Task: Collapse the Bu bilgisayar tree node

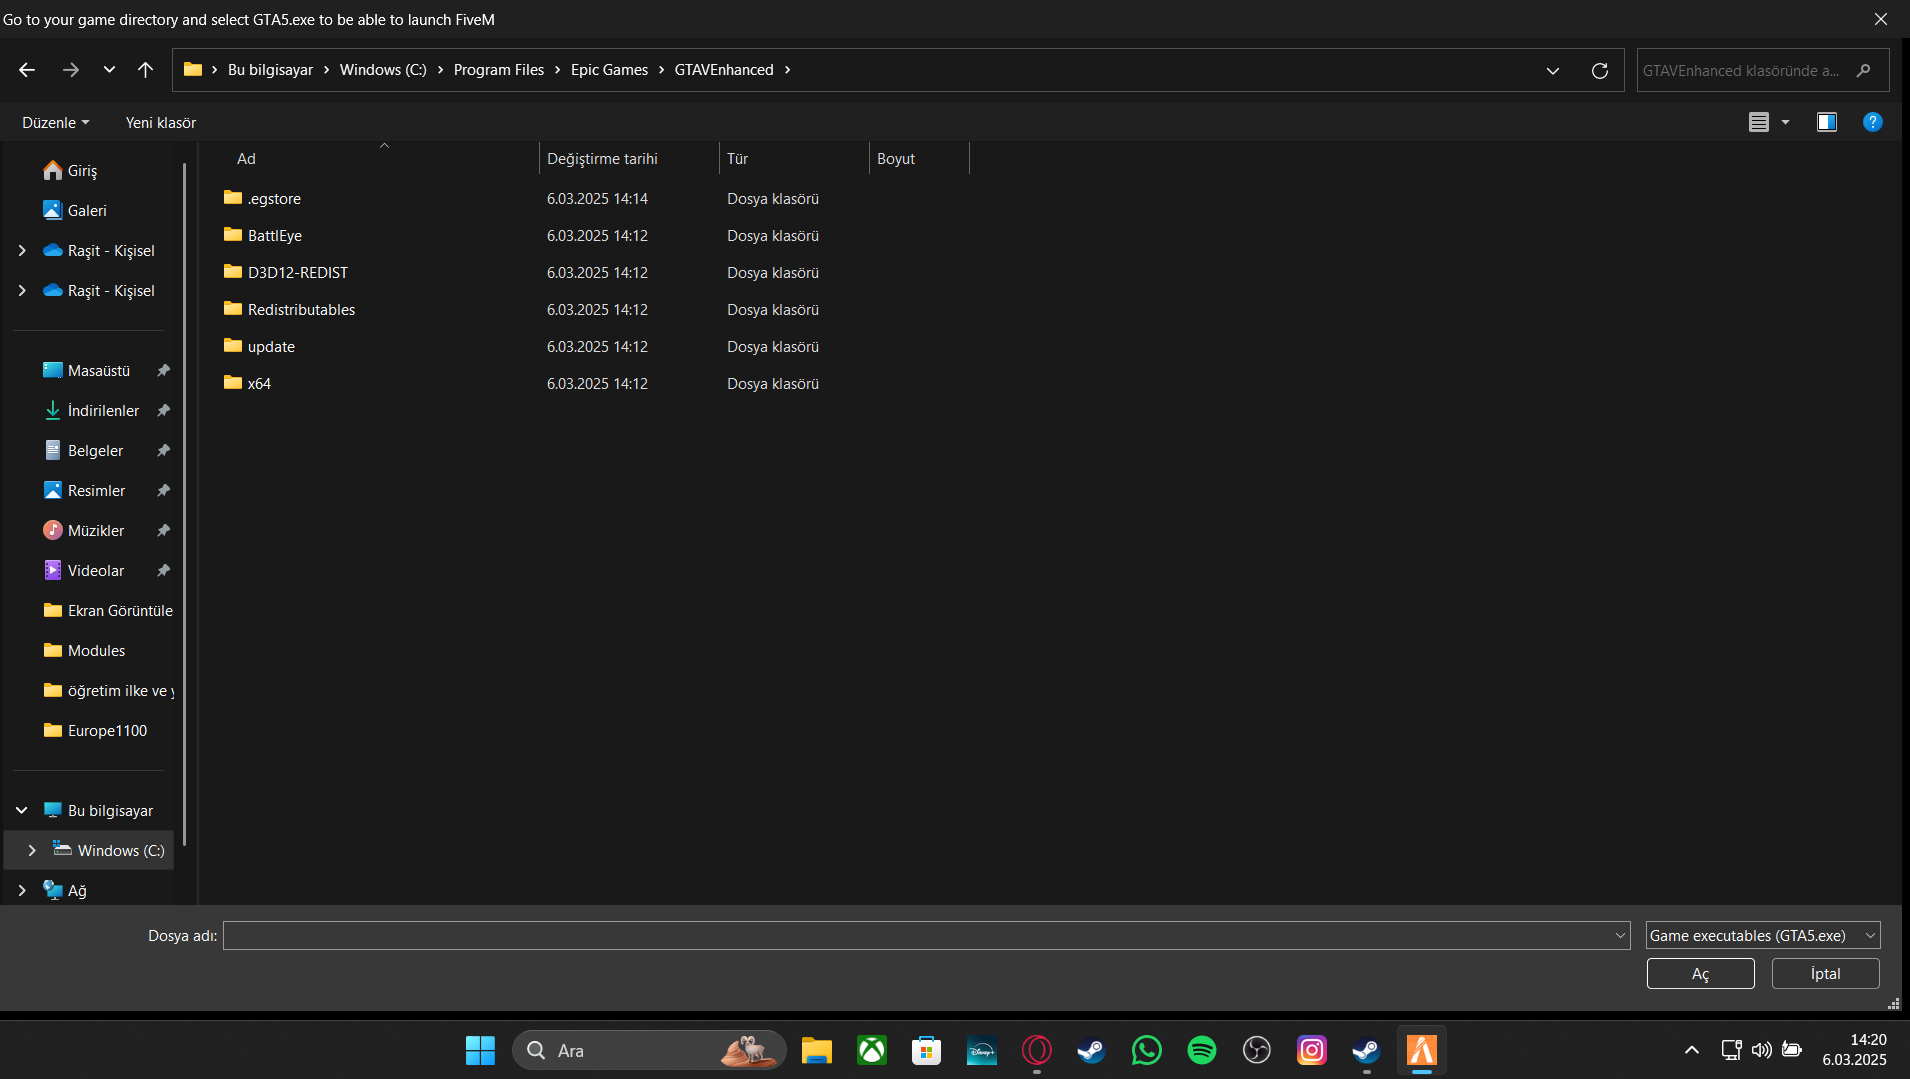Action: [22, 810]
